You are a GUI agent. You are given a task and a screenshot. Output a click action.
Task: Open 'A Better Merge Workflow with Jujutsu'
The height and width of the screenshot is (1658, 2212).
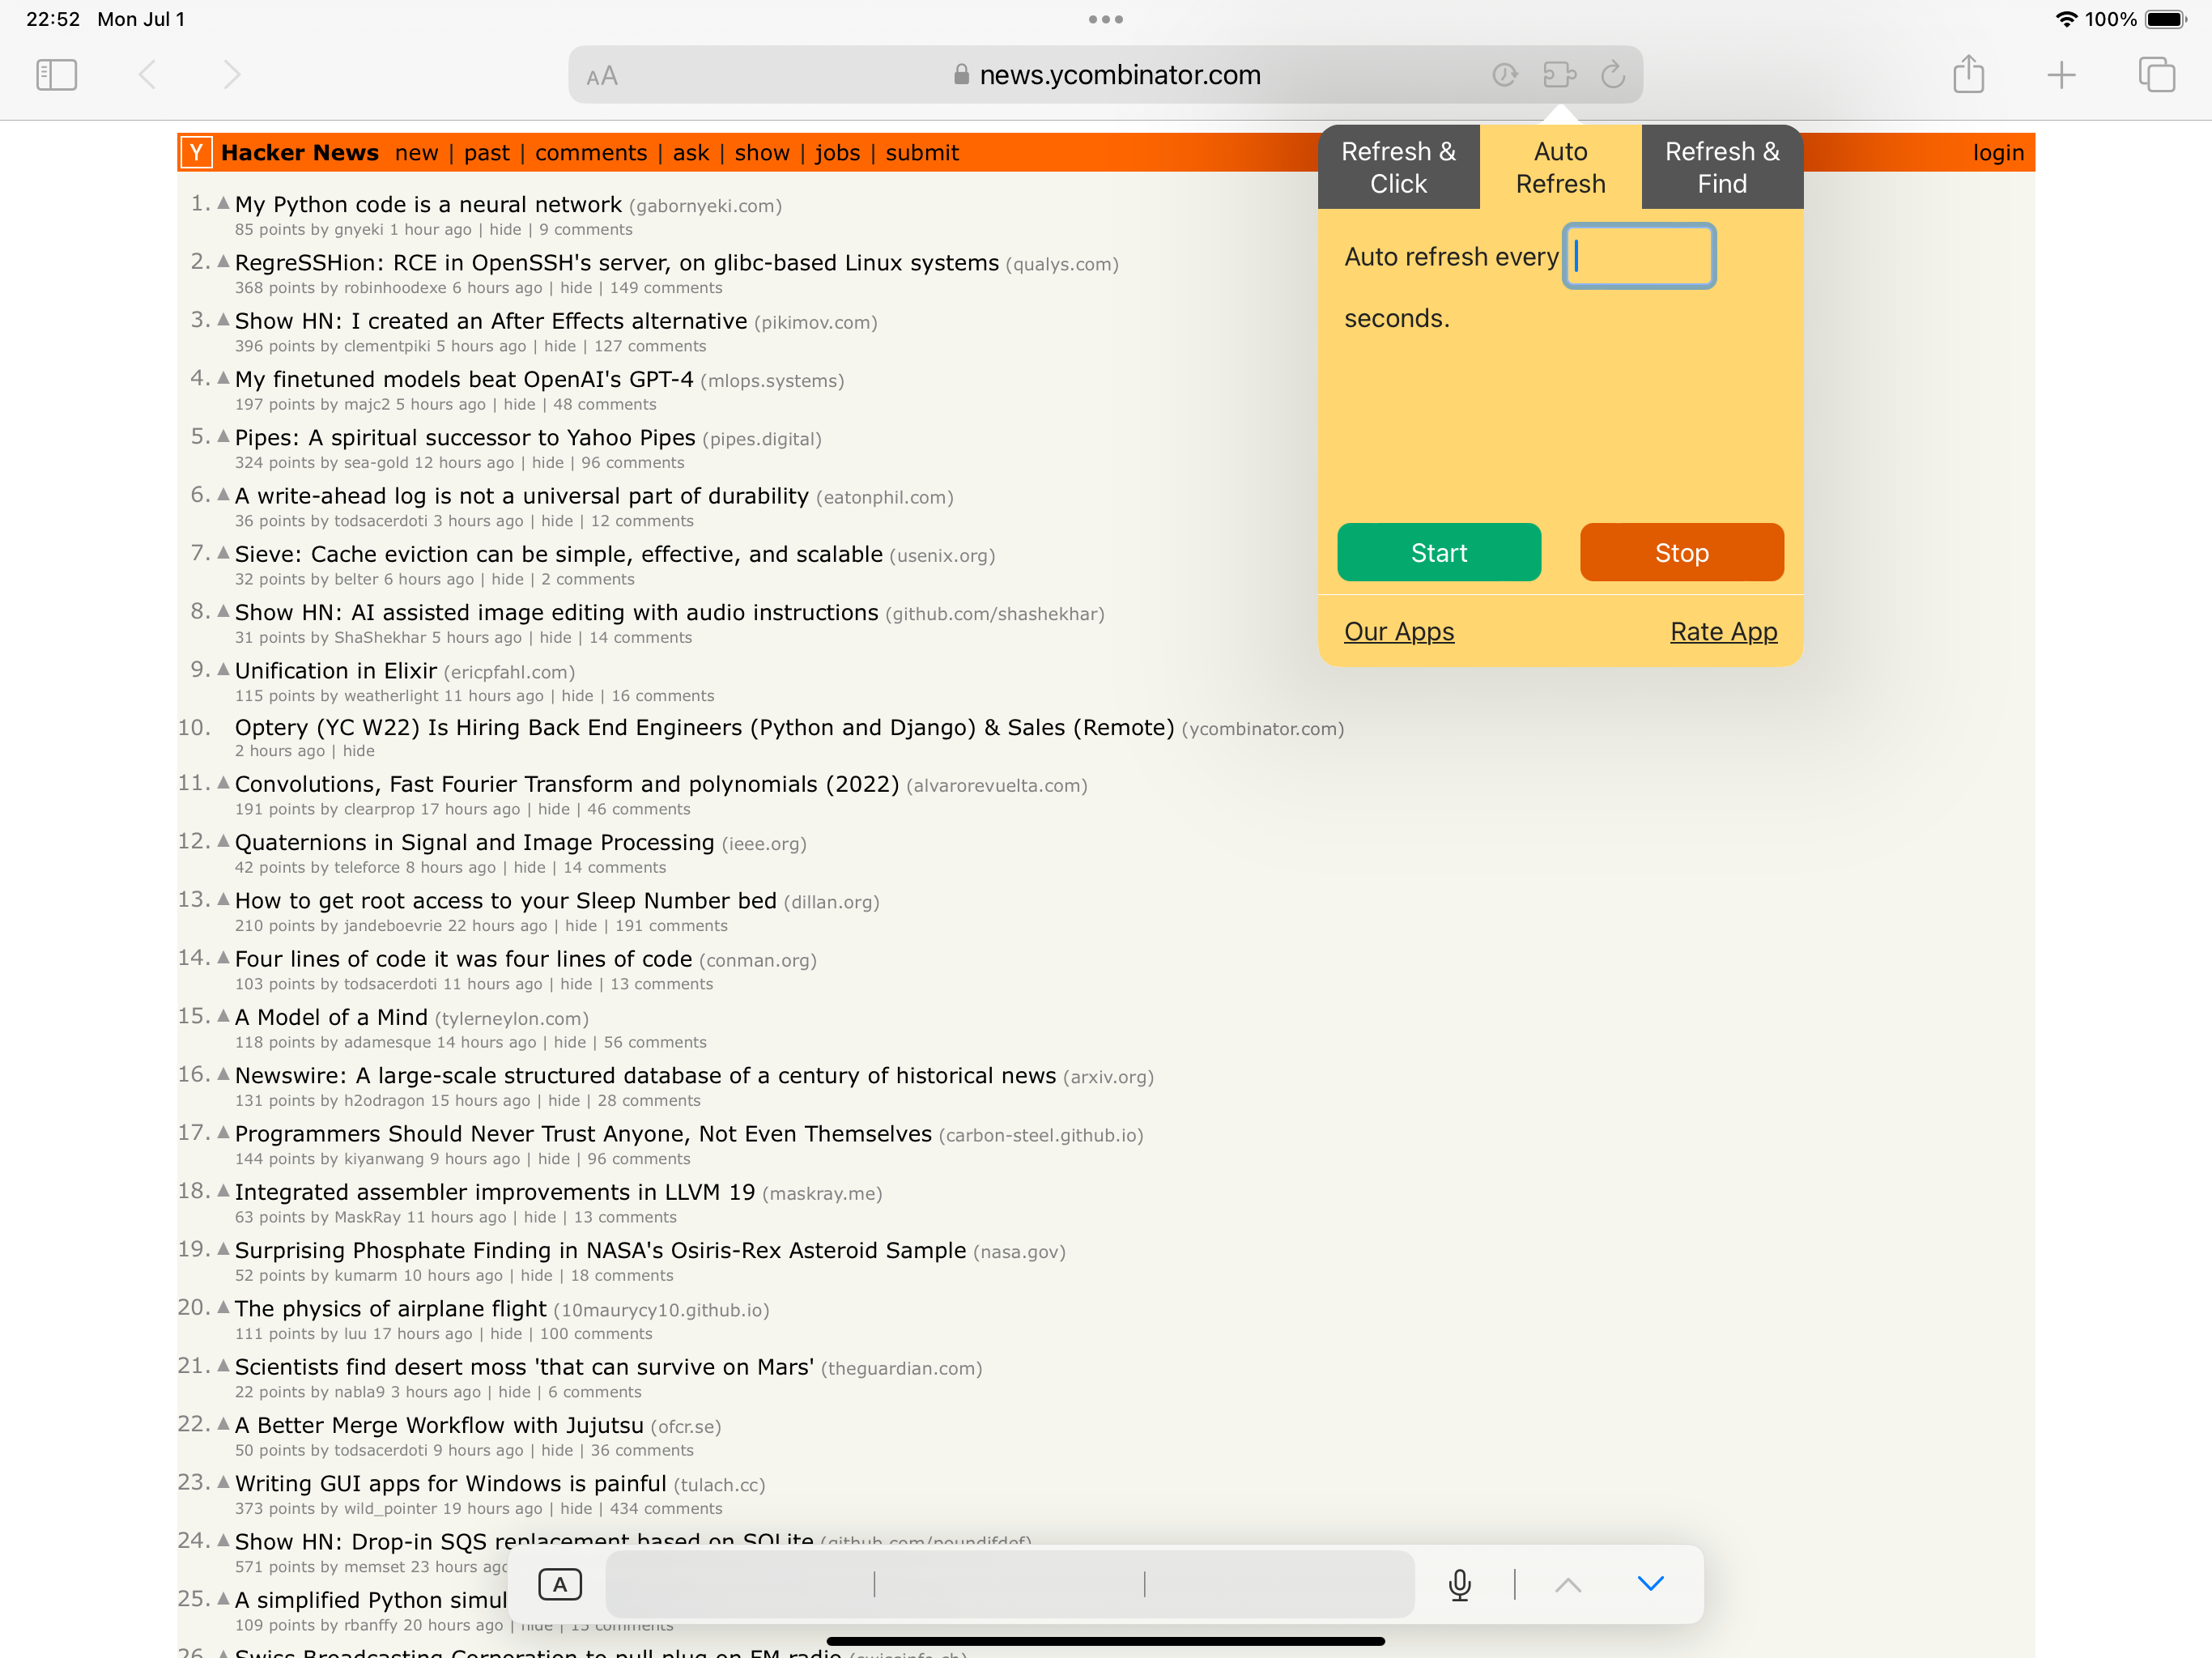[439, 1425]
